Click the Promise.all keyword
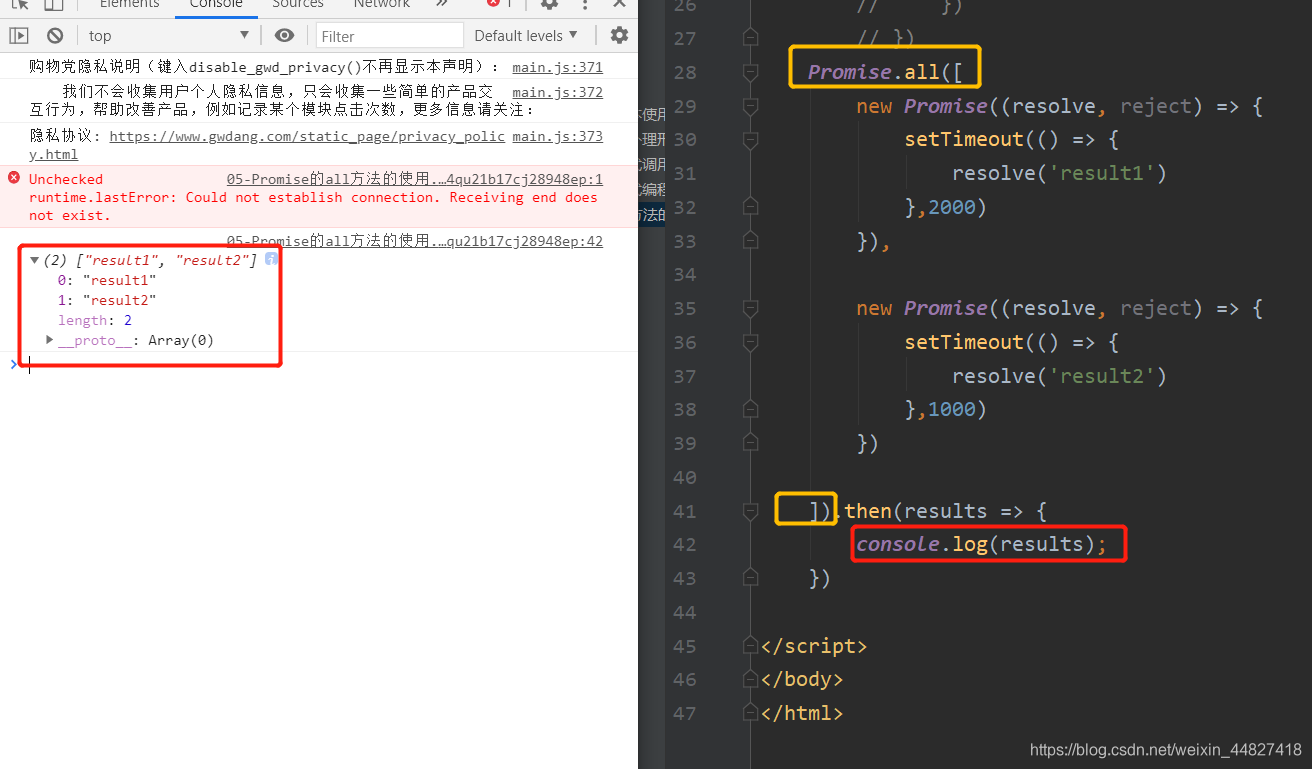 point(874,72)
